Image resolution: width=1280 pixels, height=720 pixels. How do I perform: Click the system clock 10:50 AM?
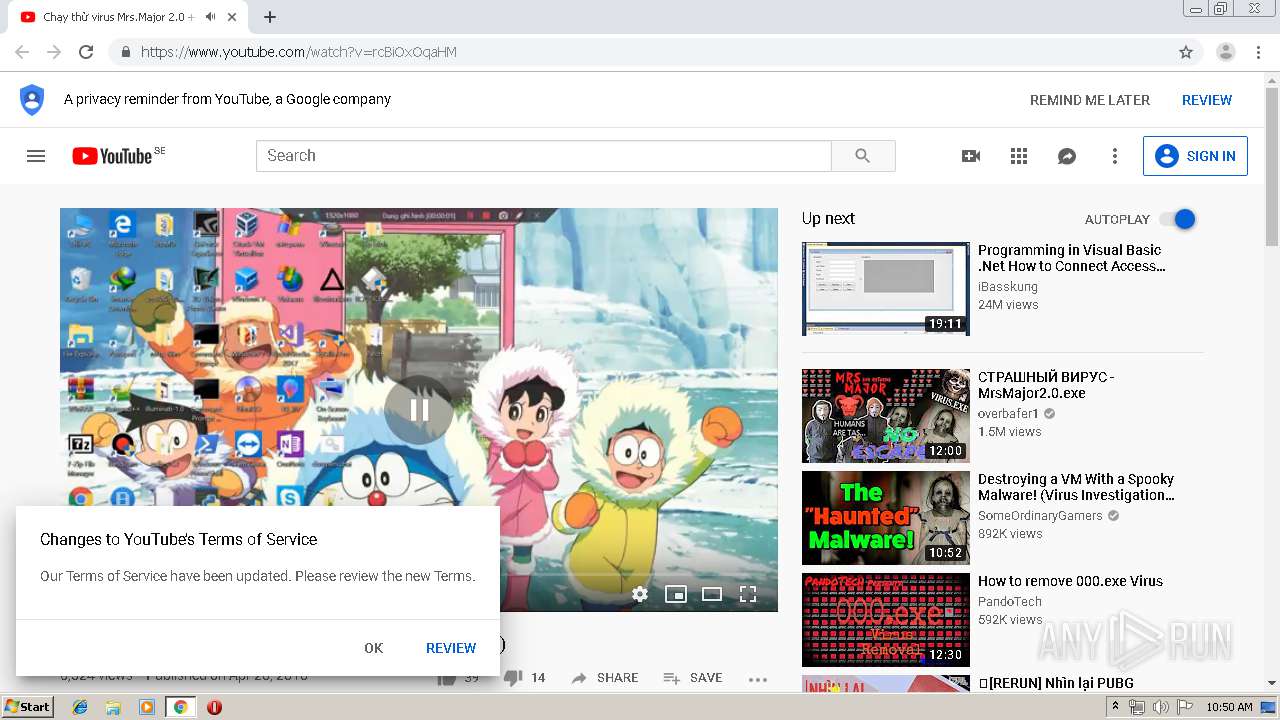tap(1230, 707)
